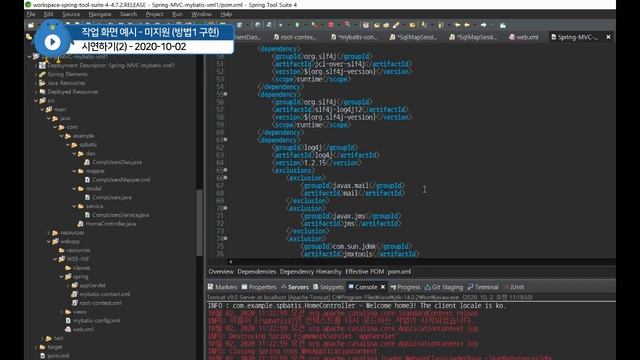Open the Project menu

[154, 14]
